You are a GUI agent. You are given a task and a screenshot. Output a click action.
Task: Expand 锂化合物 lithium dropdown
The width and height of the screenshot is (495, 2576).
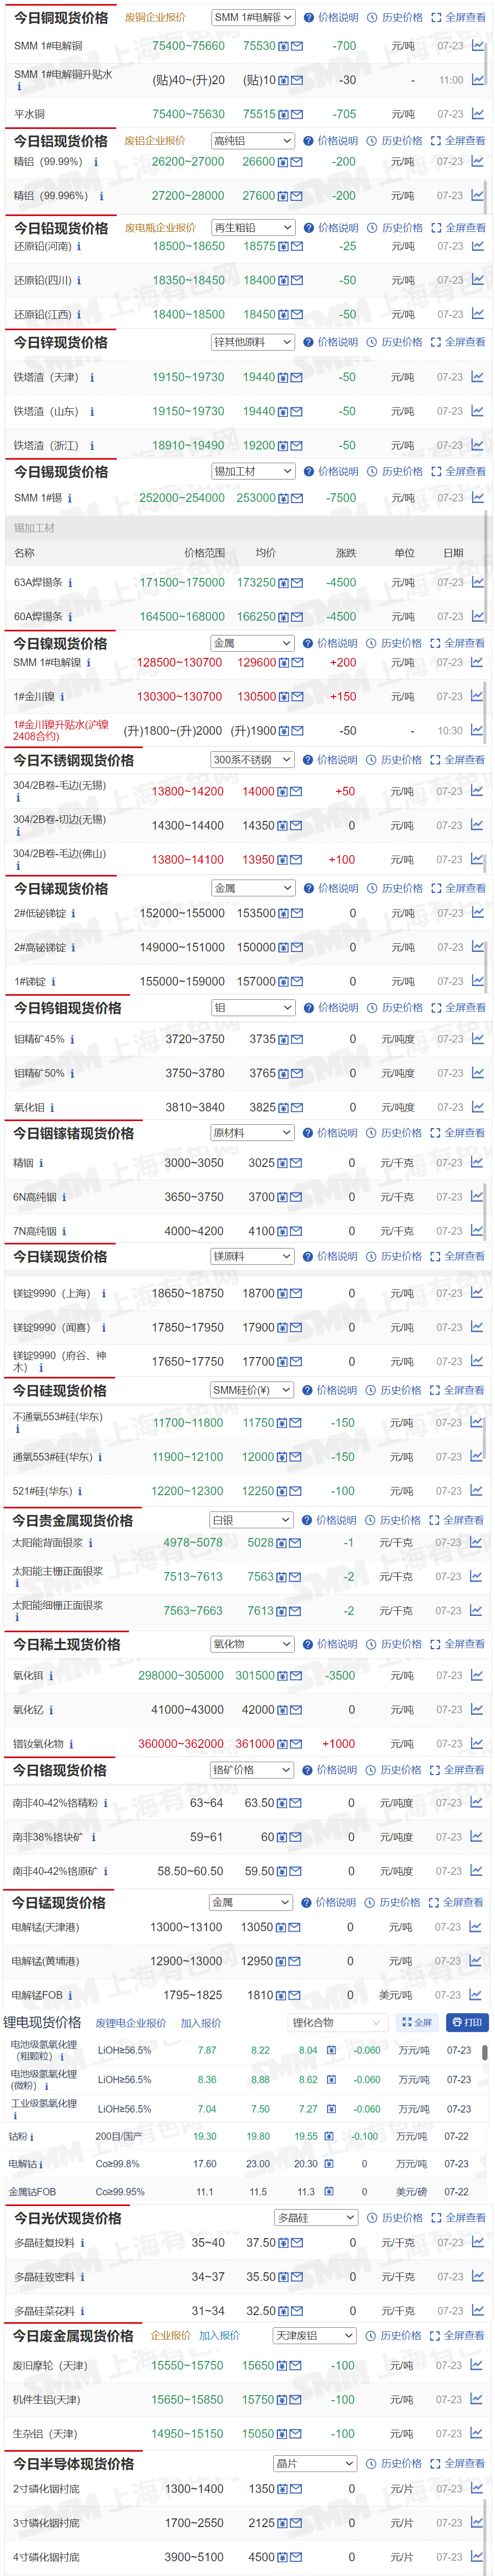click(x=337, y=2022)
